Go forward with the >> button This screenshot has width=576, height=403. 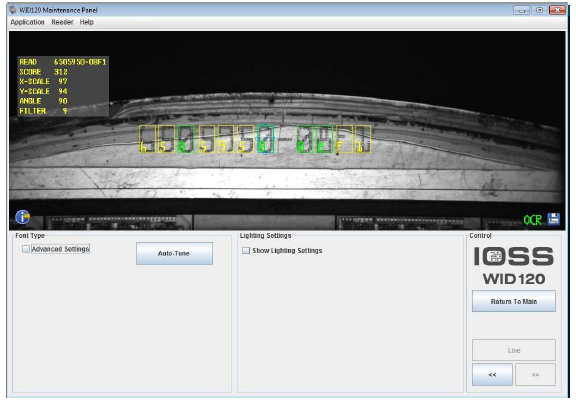pyautogui.click(x=535, y=374)
